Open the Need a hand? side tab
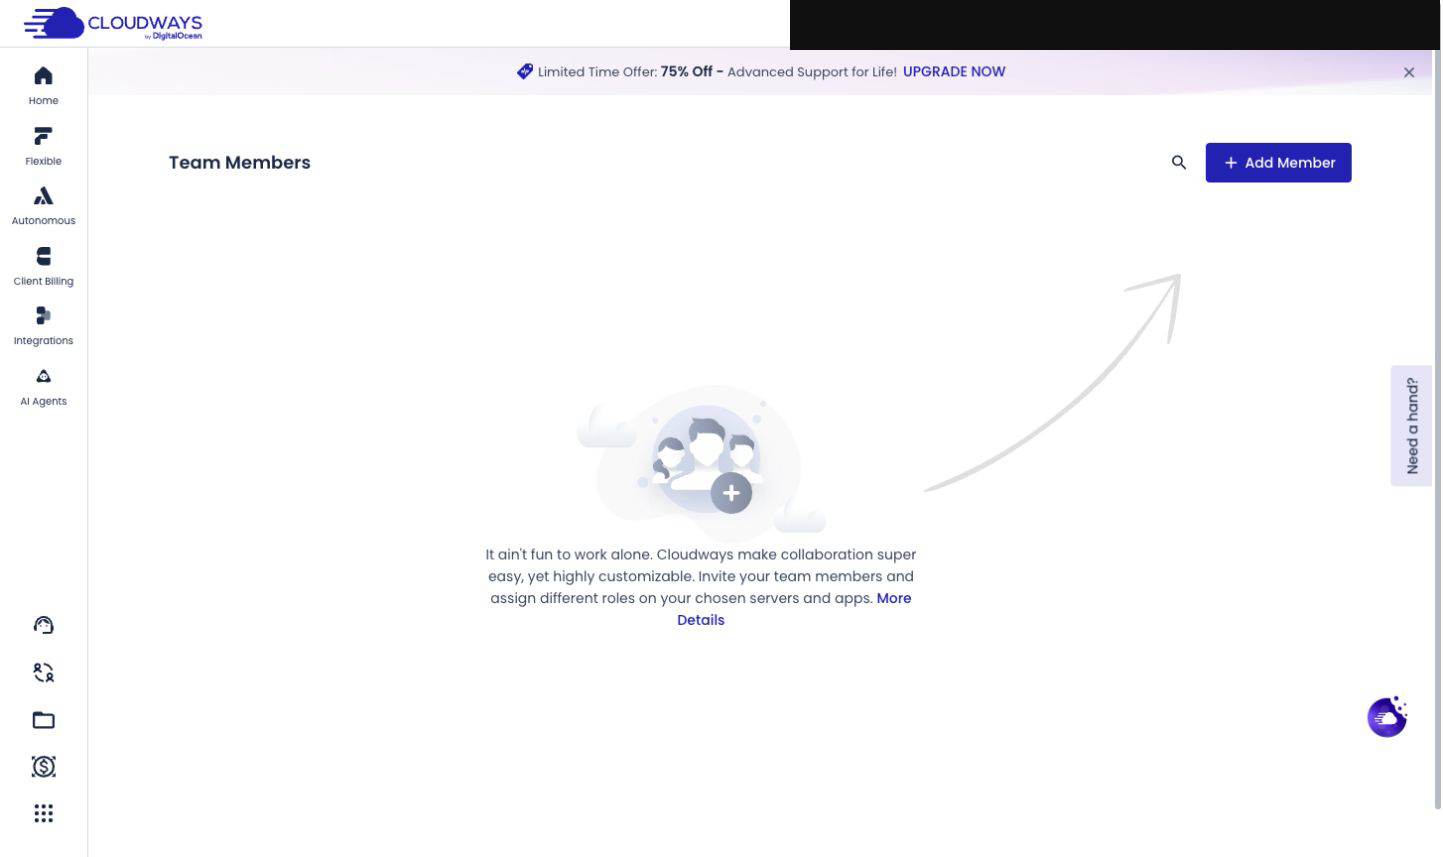Viewport: 1443px width, 857px height. point(1411,426)
